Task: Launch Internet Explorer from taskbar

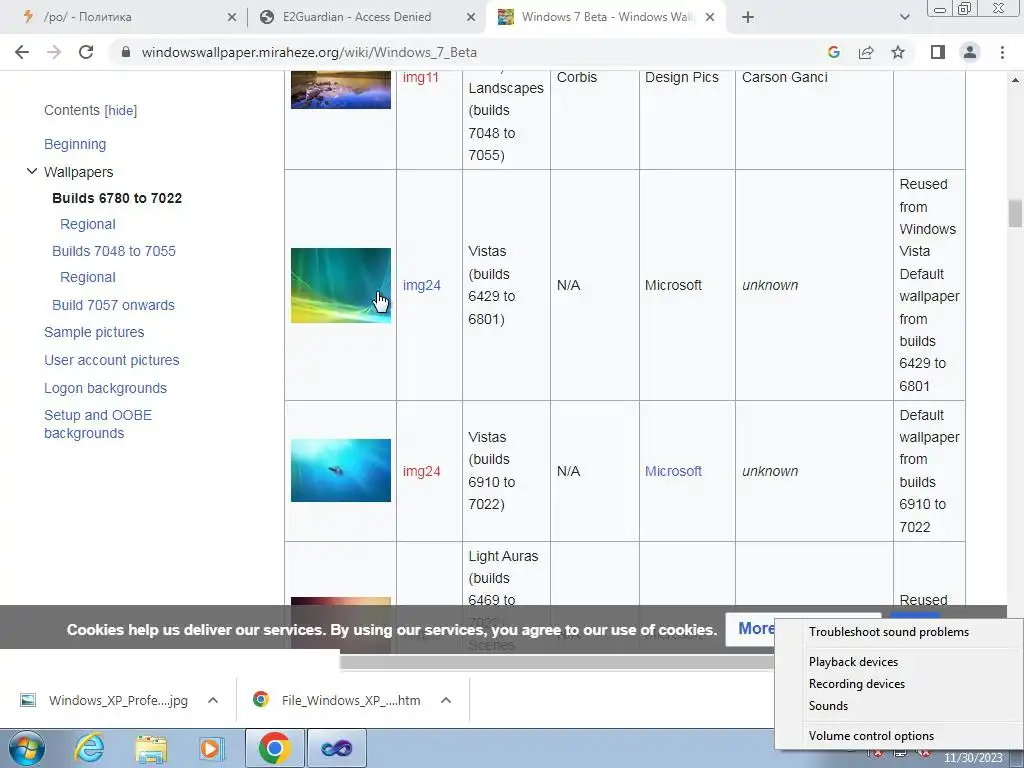Action: 89,748
